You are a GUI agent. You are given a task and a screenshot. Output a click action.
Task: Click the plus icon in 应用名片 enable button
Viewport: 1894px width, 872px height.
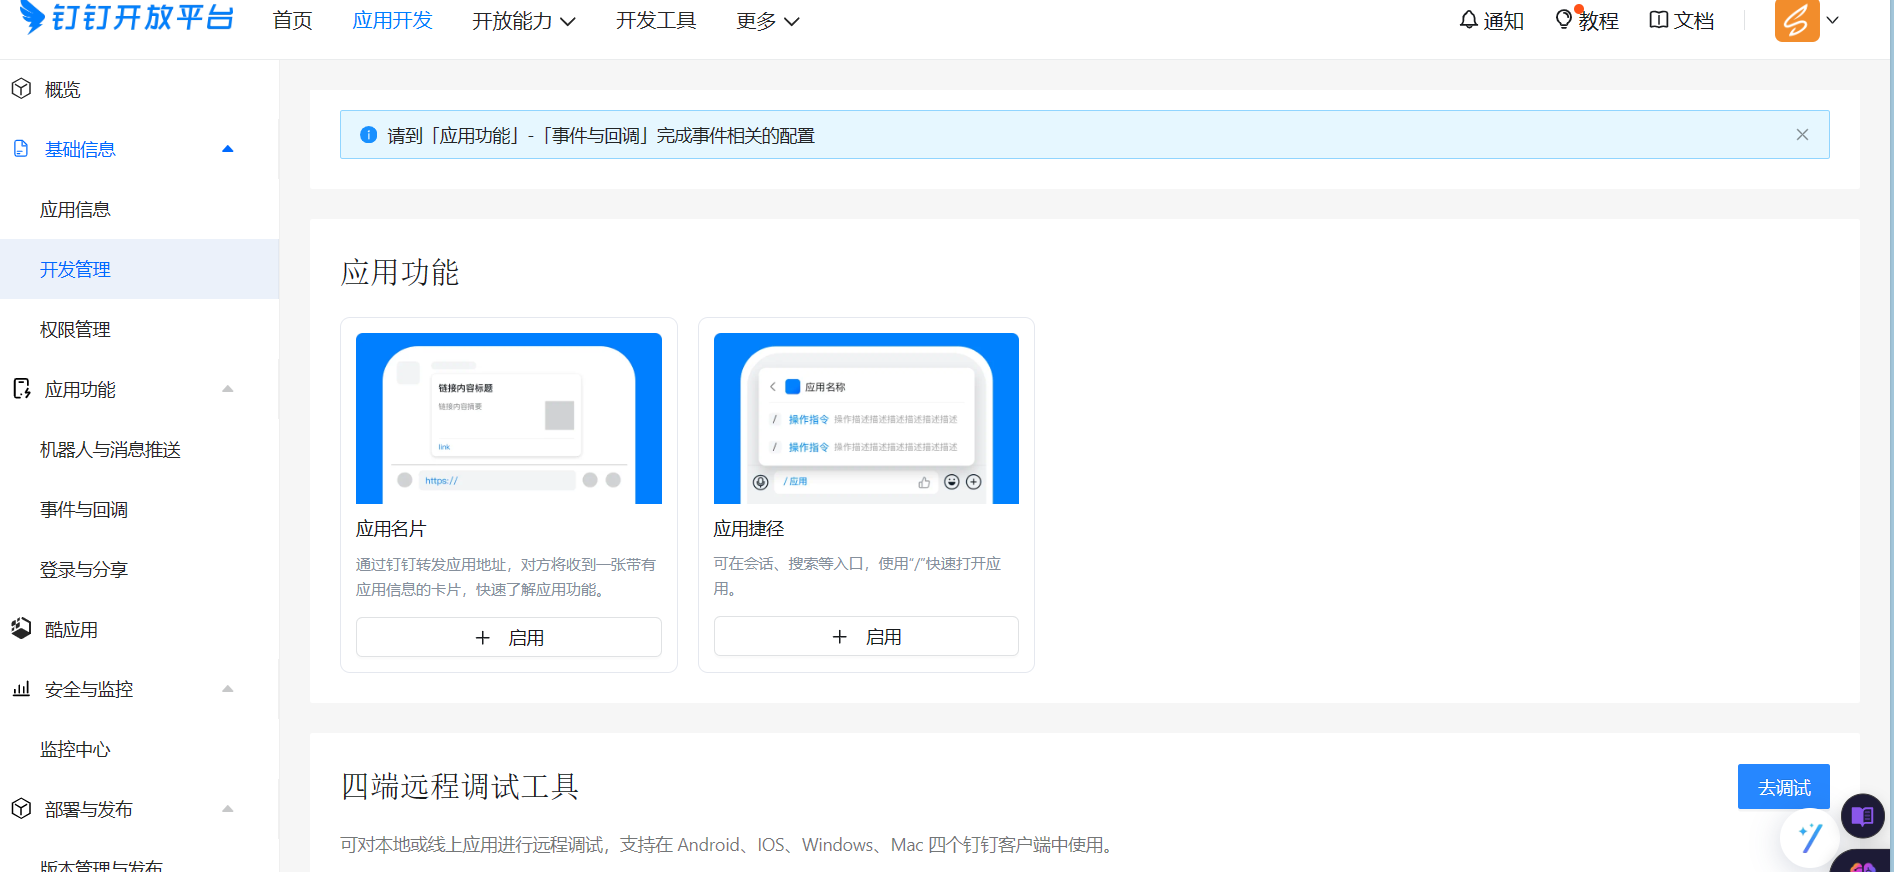point(483,638)
